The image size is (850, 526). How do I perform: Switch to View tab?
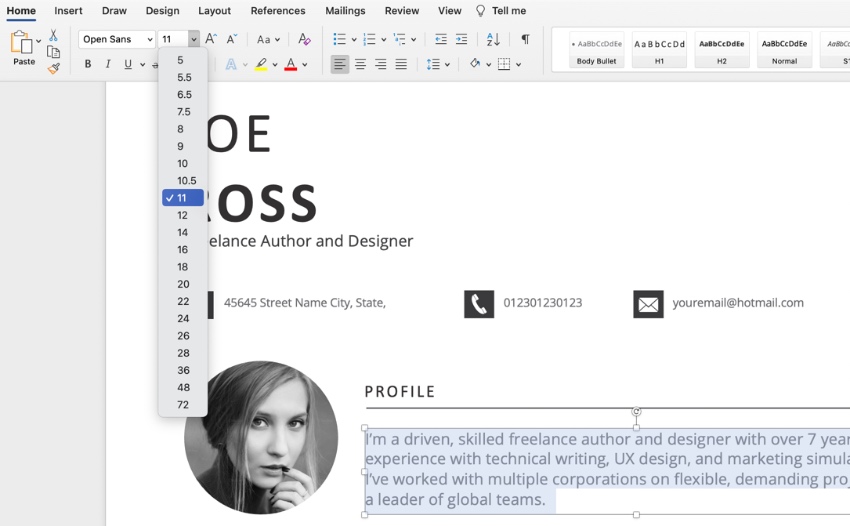pos(450,11)
